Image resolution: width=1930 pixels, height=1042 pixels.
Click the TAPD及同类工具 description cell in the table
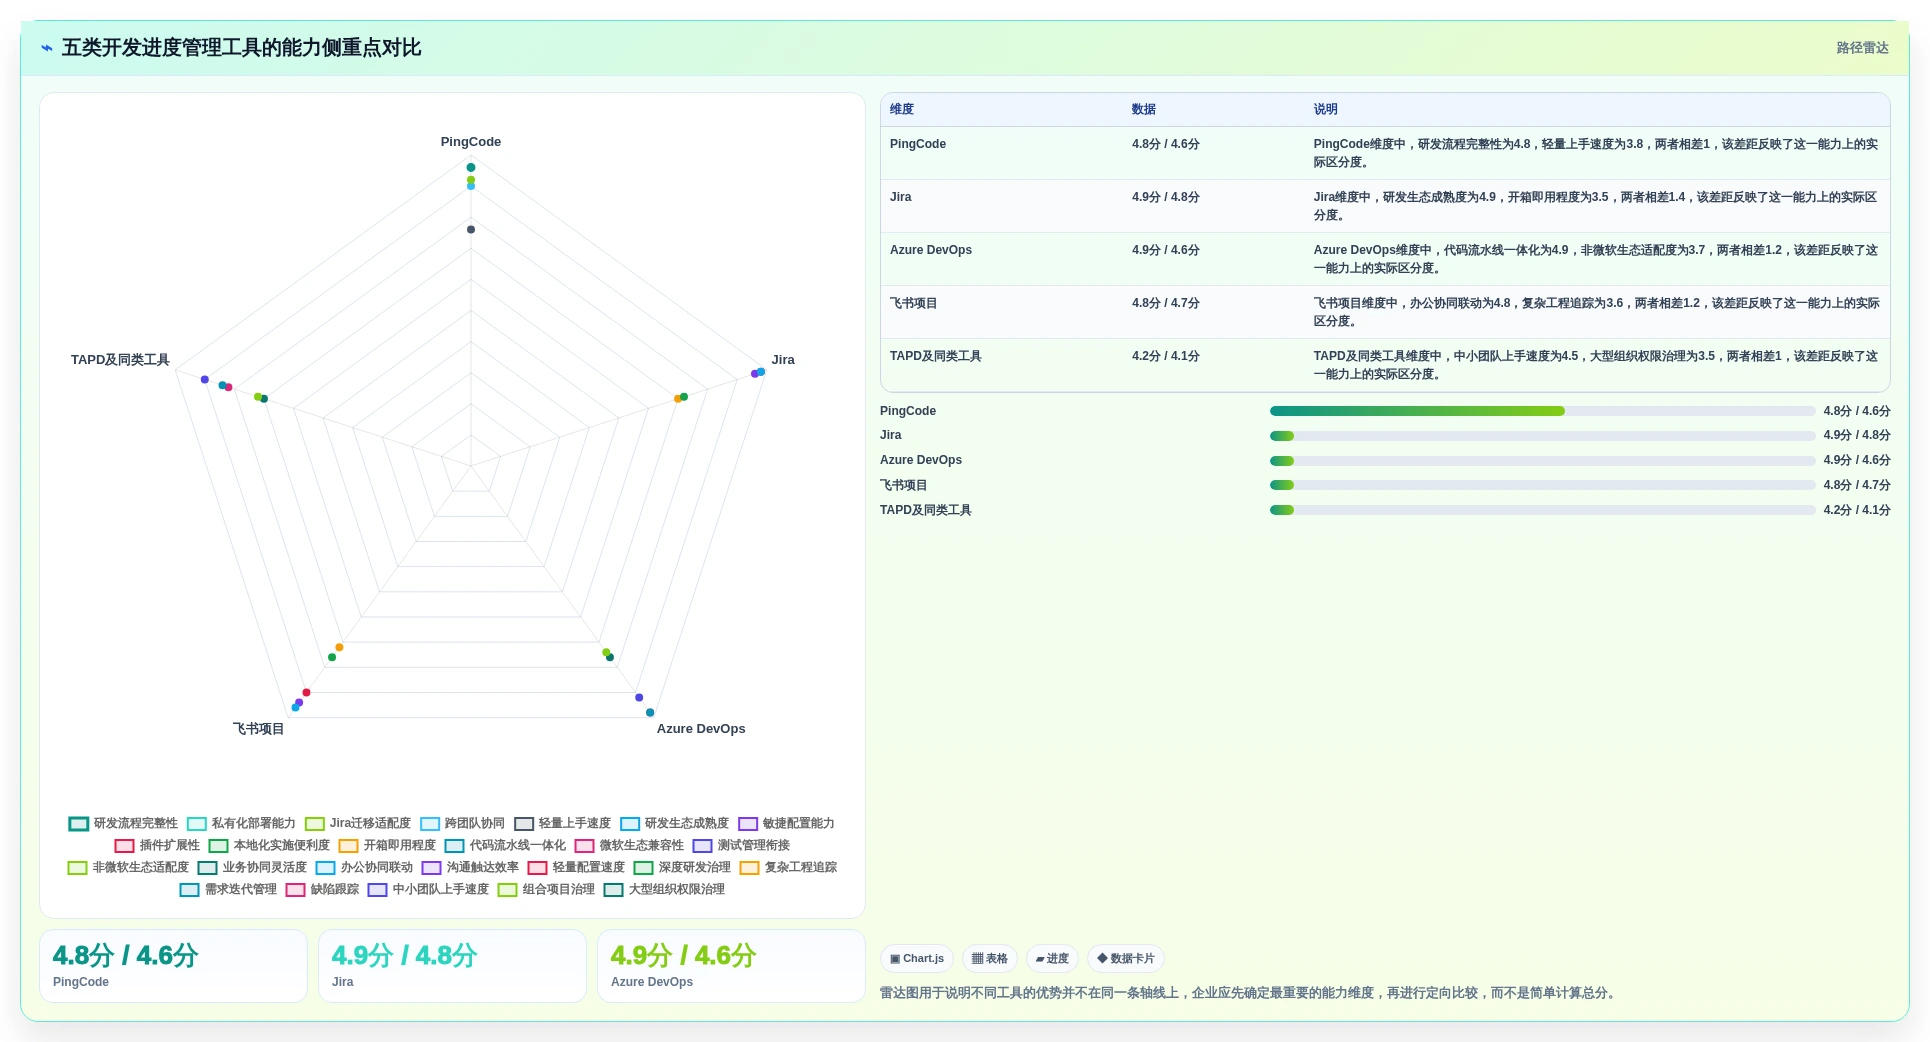1596,365
